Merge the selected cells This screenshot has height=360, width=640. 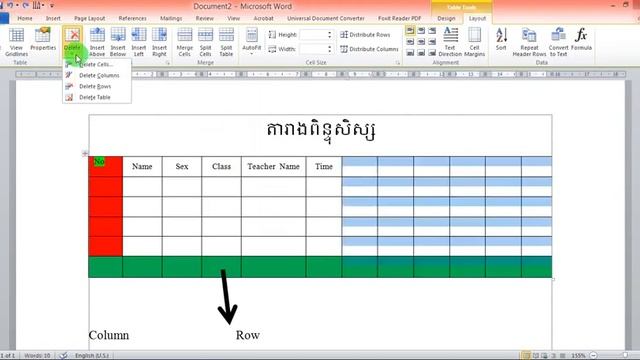click(x=184, y=42)
